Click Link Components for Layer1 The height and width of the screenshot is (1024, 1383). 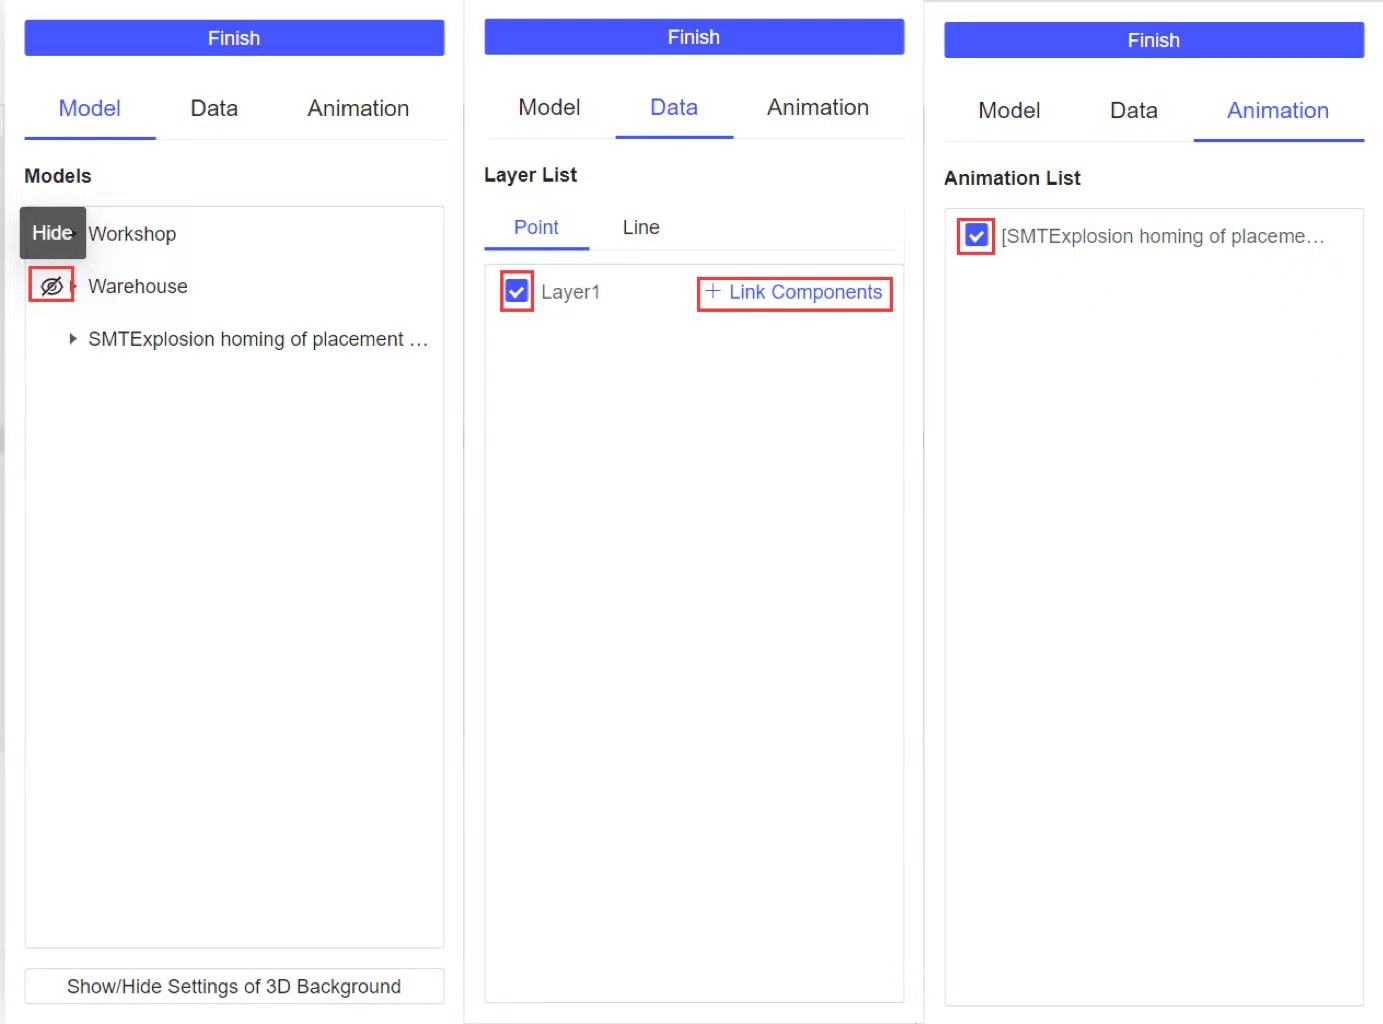coord(794,292)
